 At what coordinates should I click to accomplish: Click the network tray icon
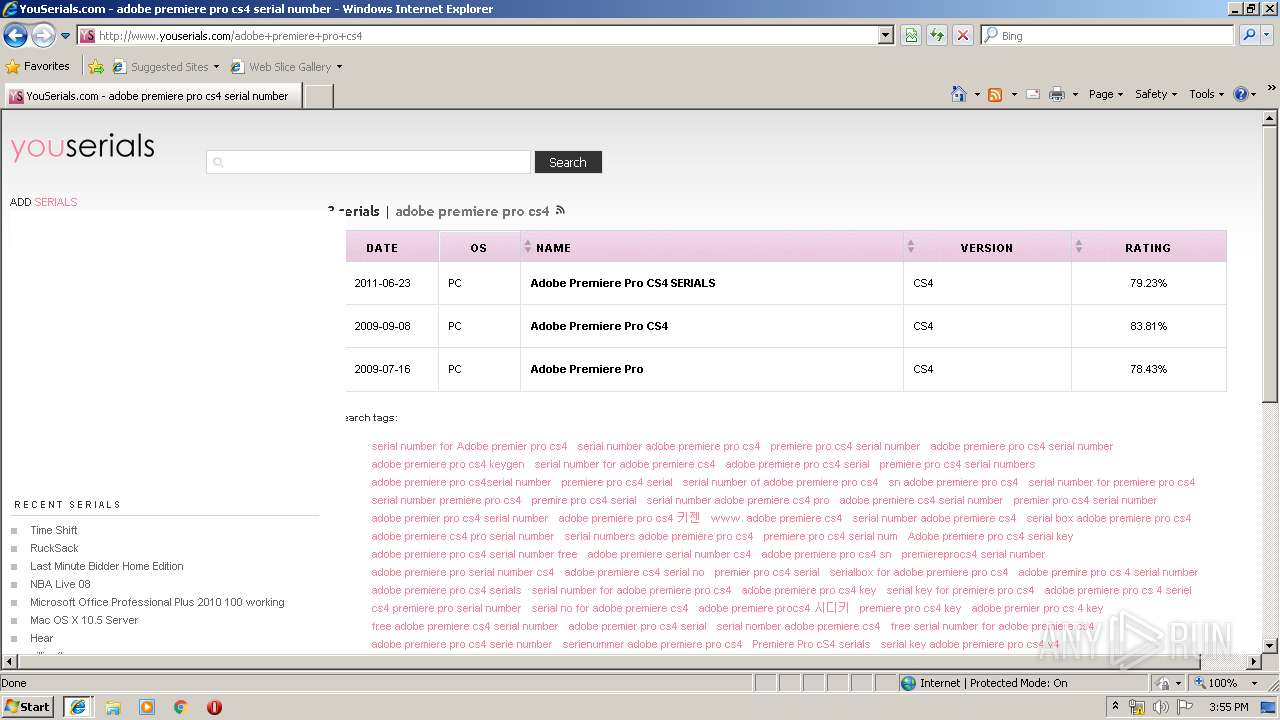[x=1137, y=707]
